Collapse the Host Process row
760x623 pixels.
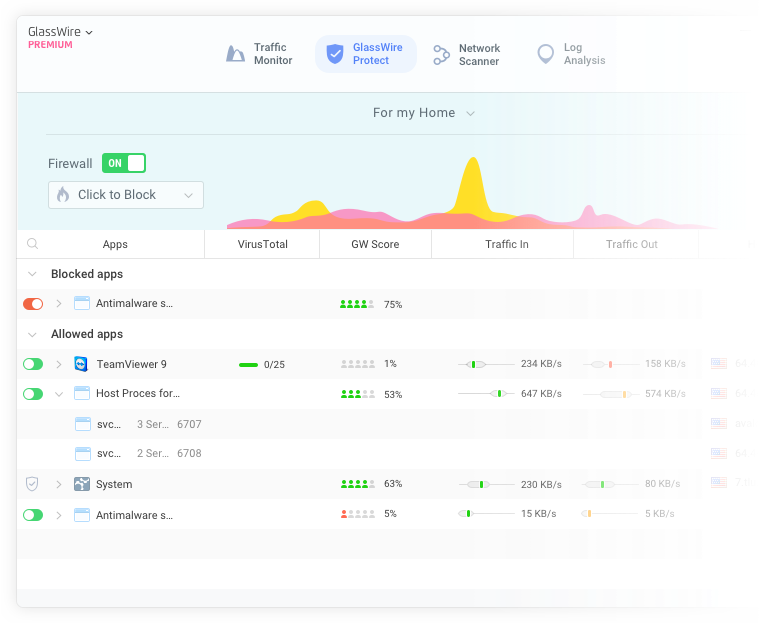(59, 394)
